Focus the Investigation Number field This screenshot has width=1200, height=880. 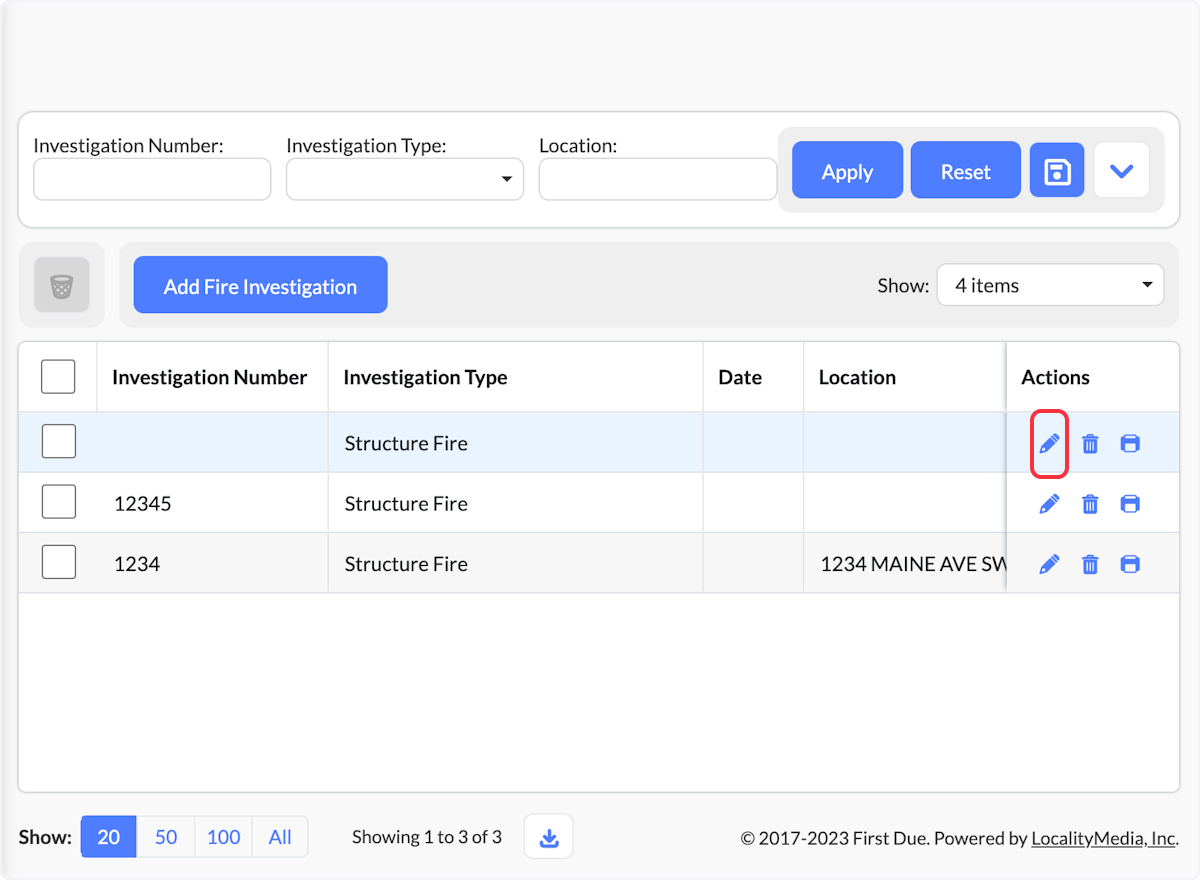pos(152,179)
